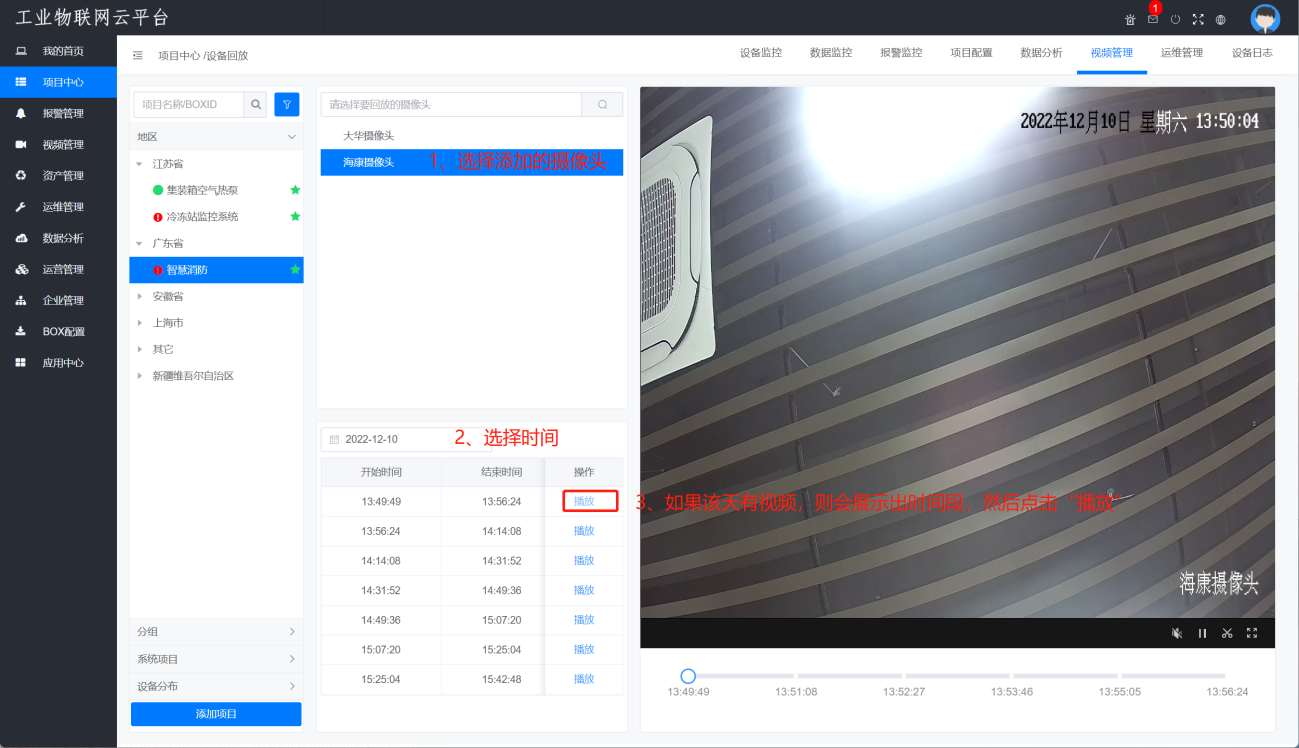Click the globe language icon

pyautogui.click(x=1220, y=19)
